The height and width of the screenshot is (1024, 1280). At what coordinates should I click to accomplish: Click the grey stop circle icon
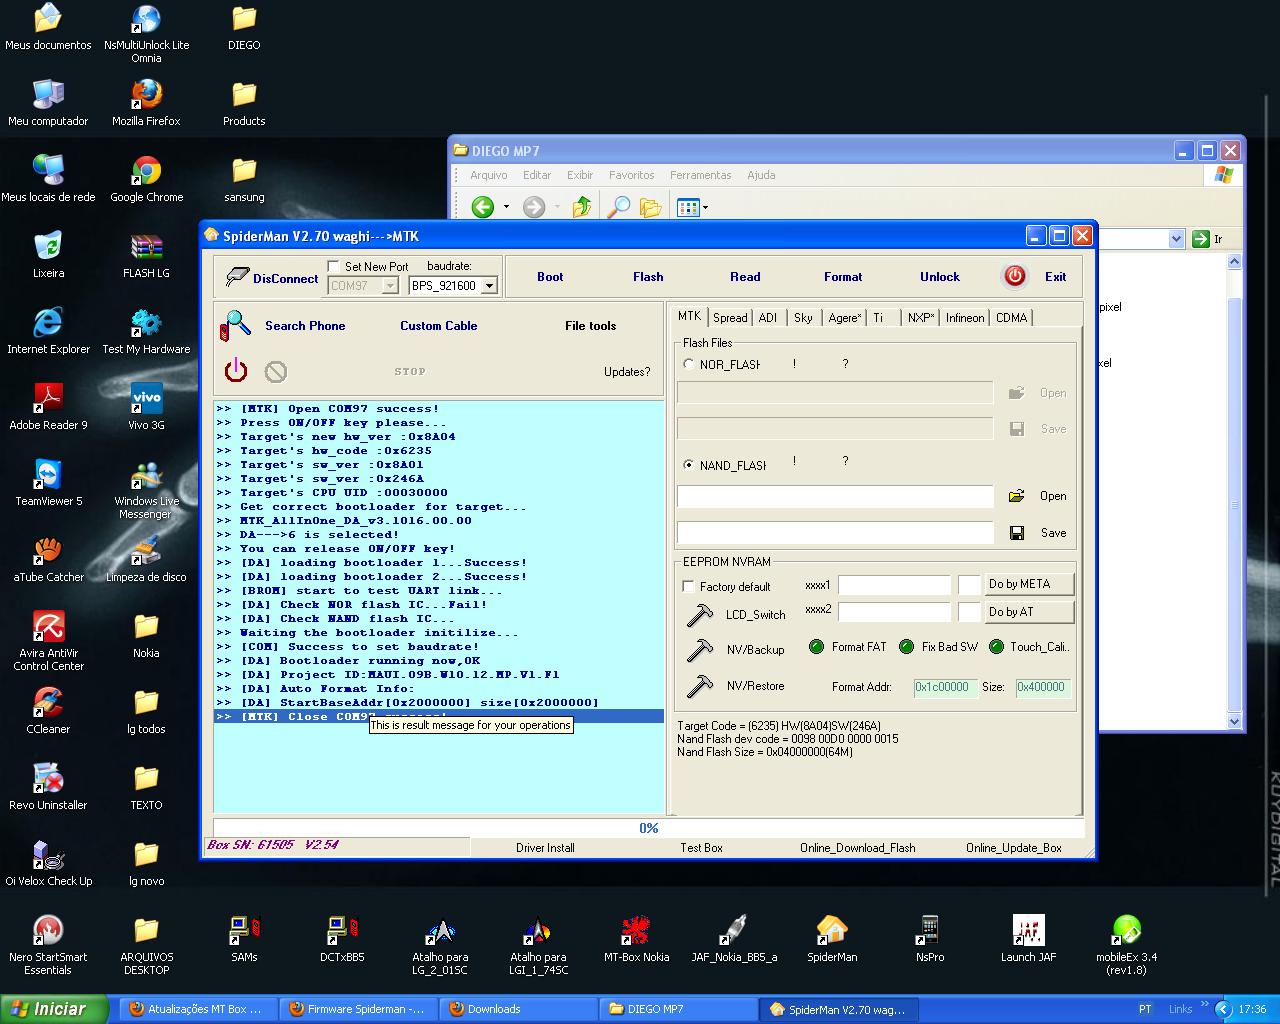[x=276, y=372]
